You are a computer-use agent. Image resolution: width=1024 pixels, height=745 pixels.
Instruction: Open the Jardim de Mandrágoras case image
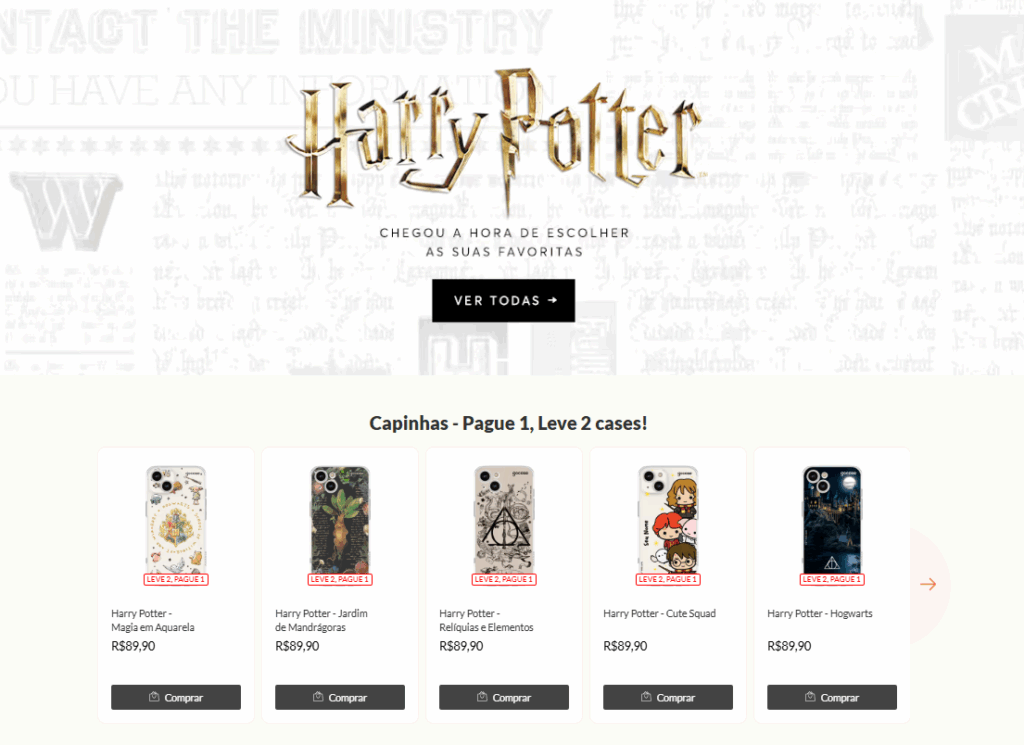340,520
